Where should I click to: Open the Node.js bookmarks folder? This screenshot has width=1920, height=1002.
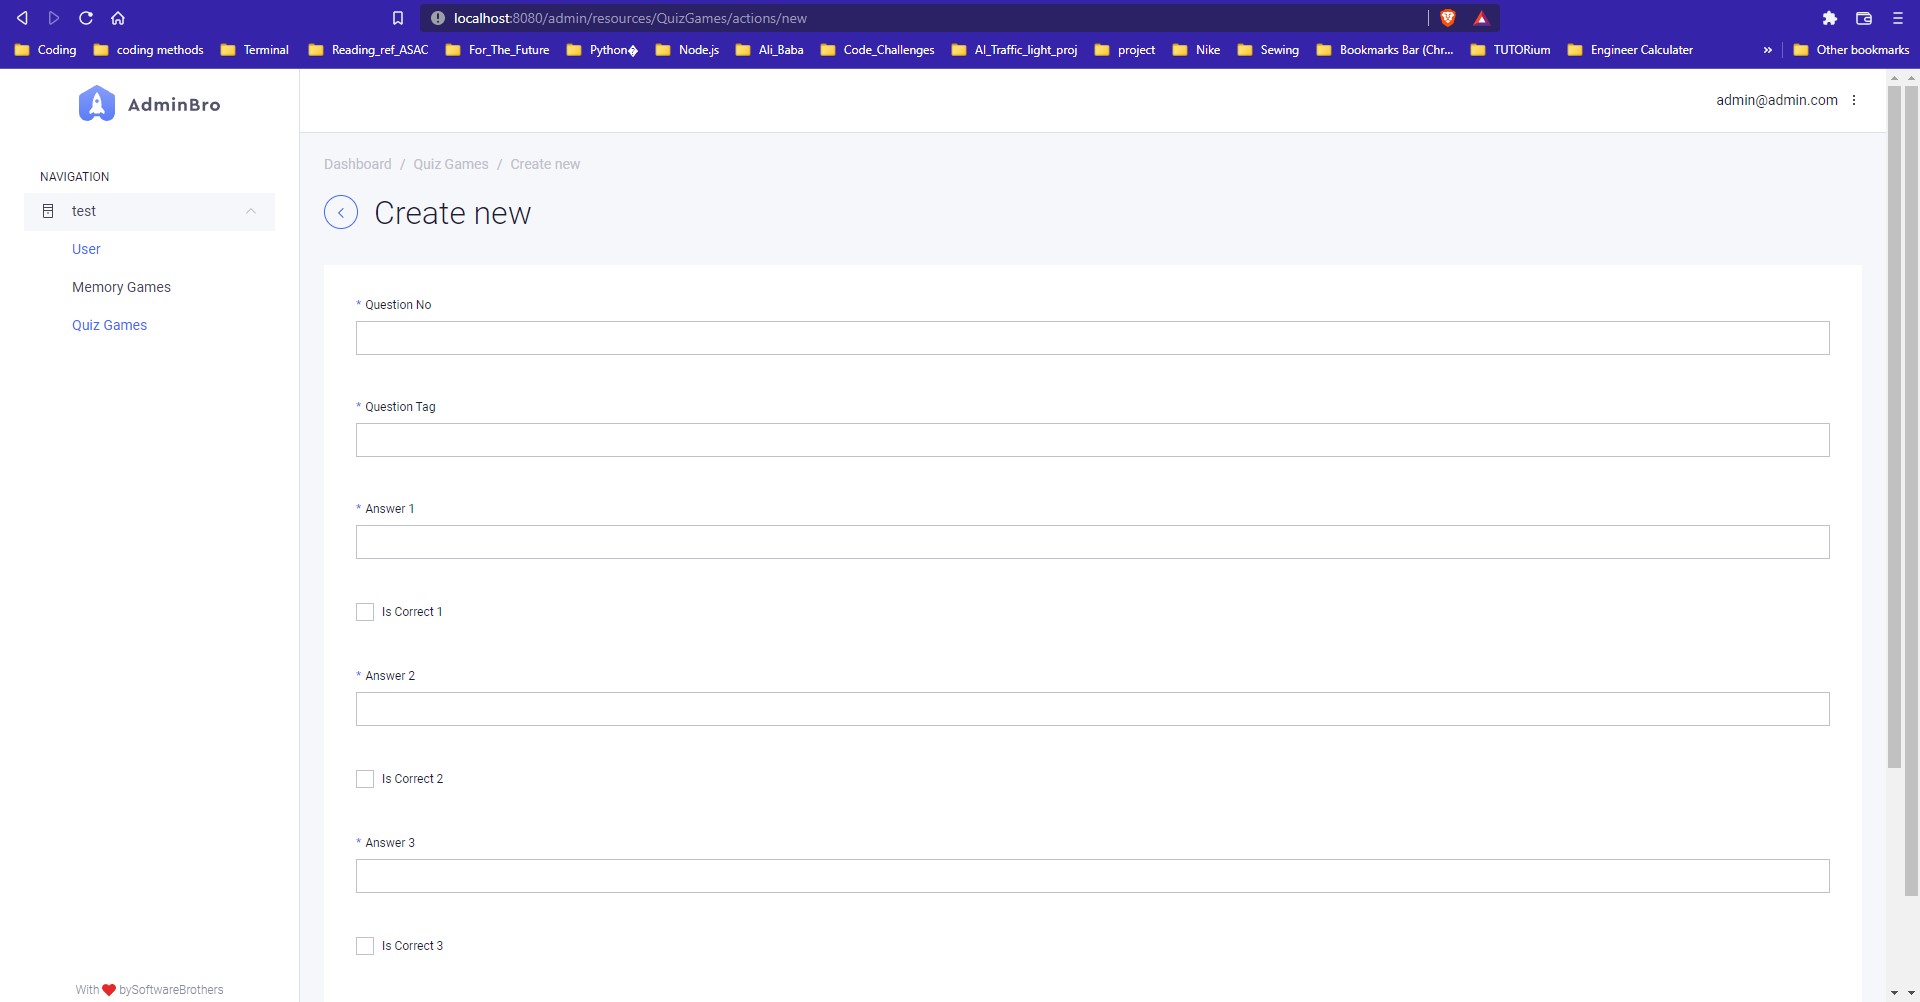[x=687, y=50]
